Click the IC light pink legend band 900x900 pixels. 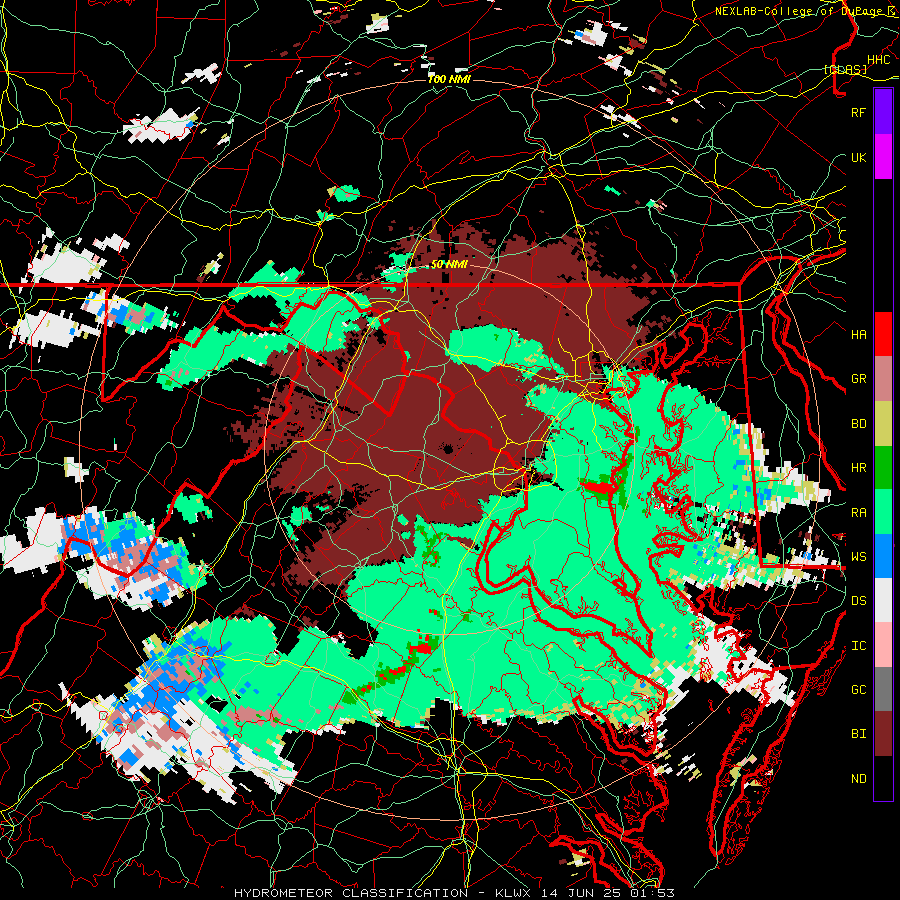(x=883, y=645)
